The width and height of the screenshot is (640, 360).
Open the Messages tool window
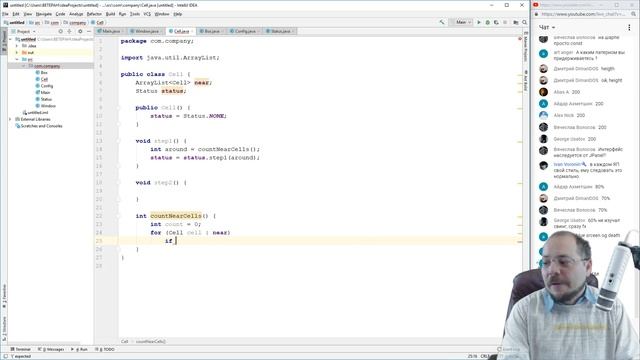(51, 349)
